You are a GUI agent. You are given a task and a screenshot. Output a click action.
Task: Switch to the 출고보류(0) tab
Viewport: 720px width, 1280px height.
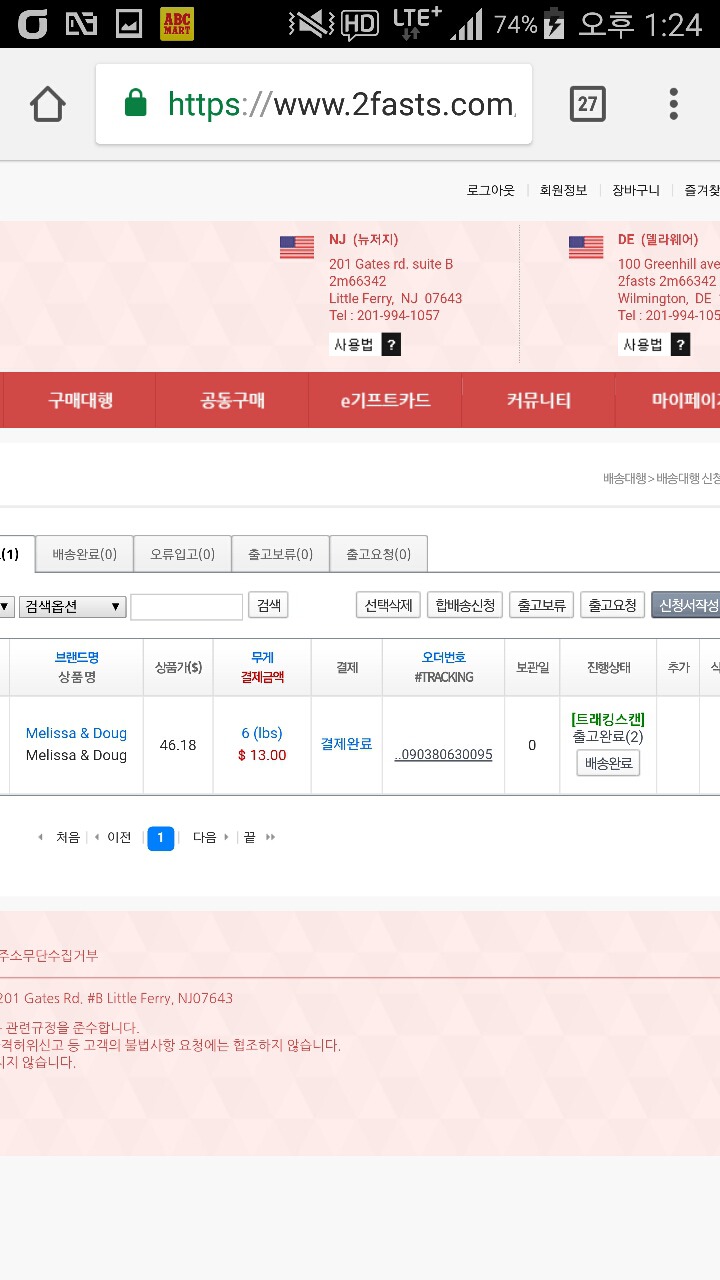tap(280, 554)
